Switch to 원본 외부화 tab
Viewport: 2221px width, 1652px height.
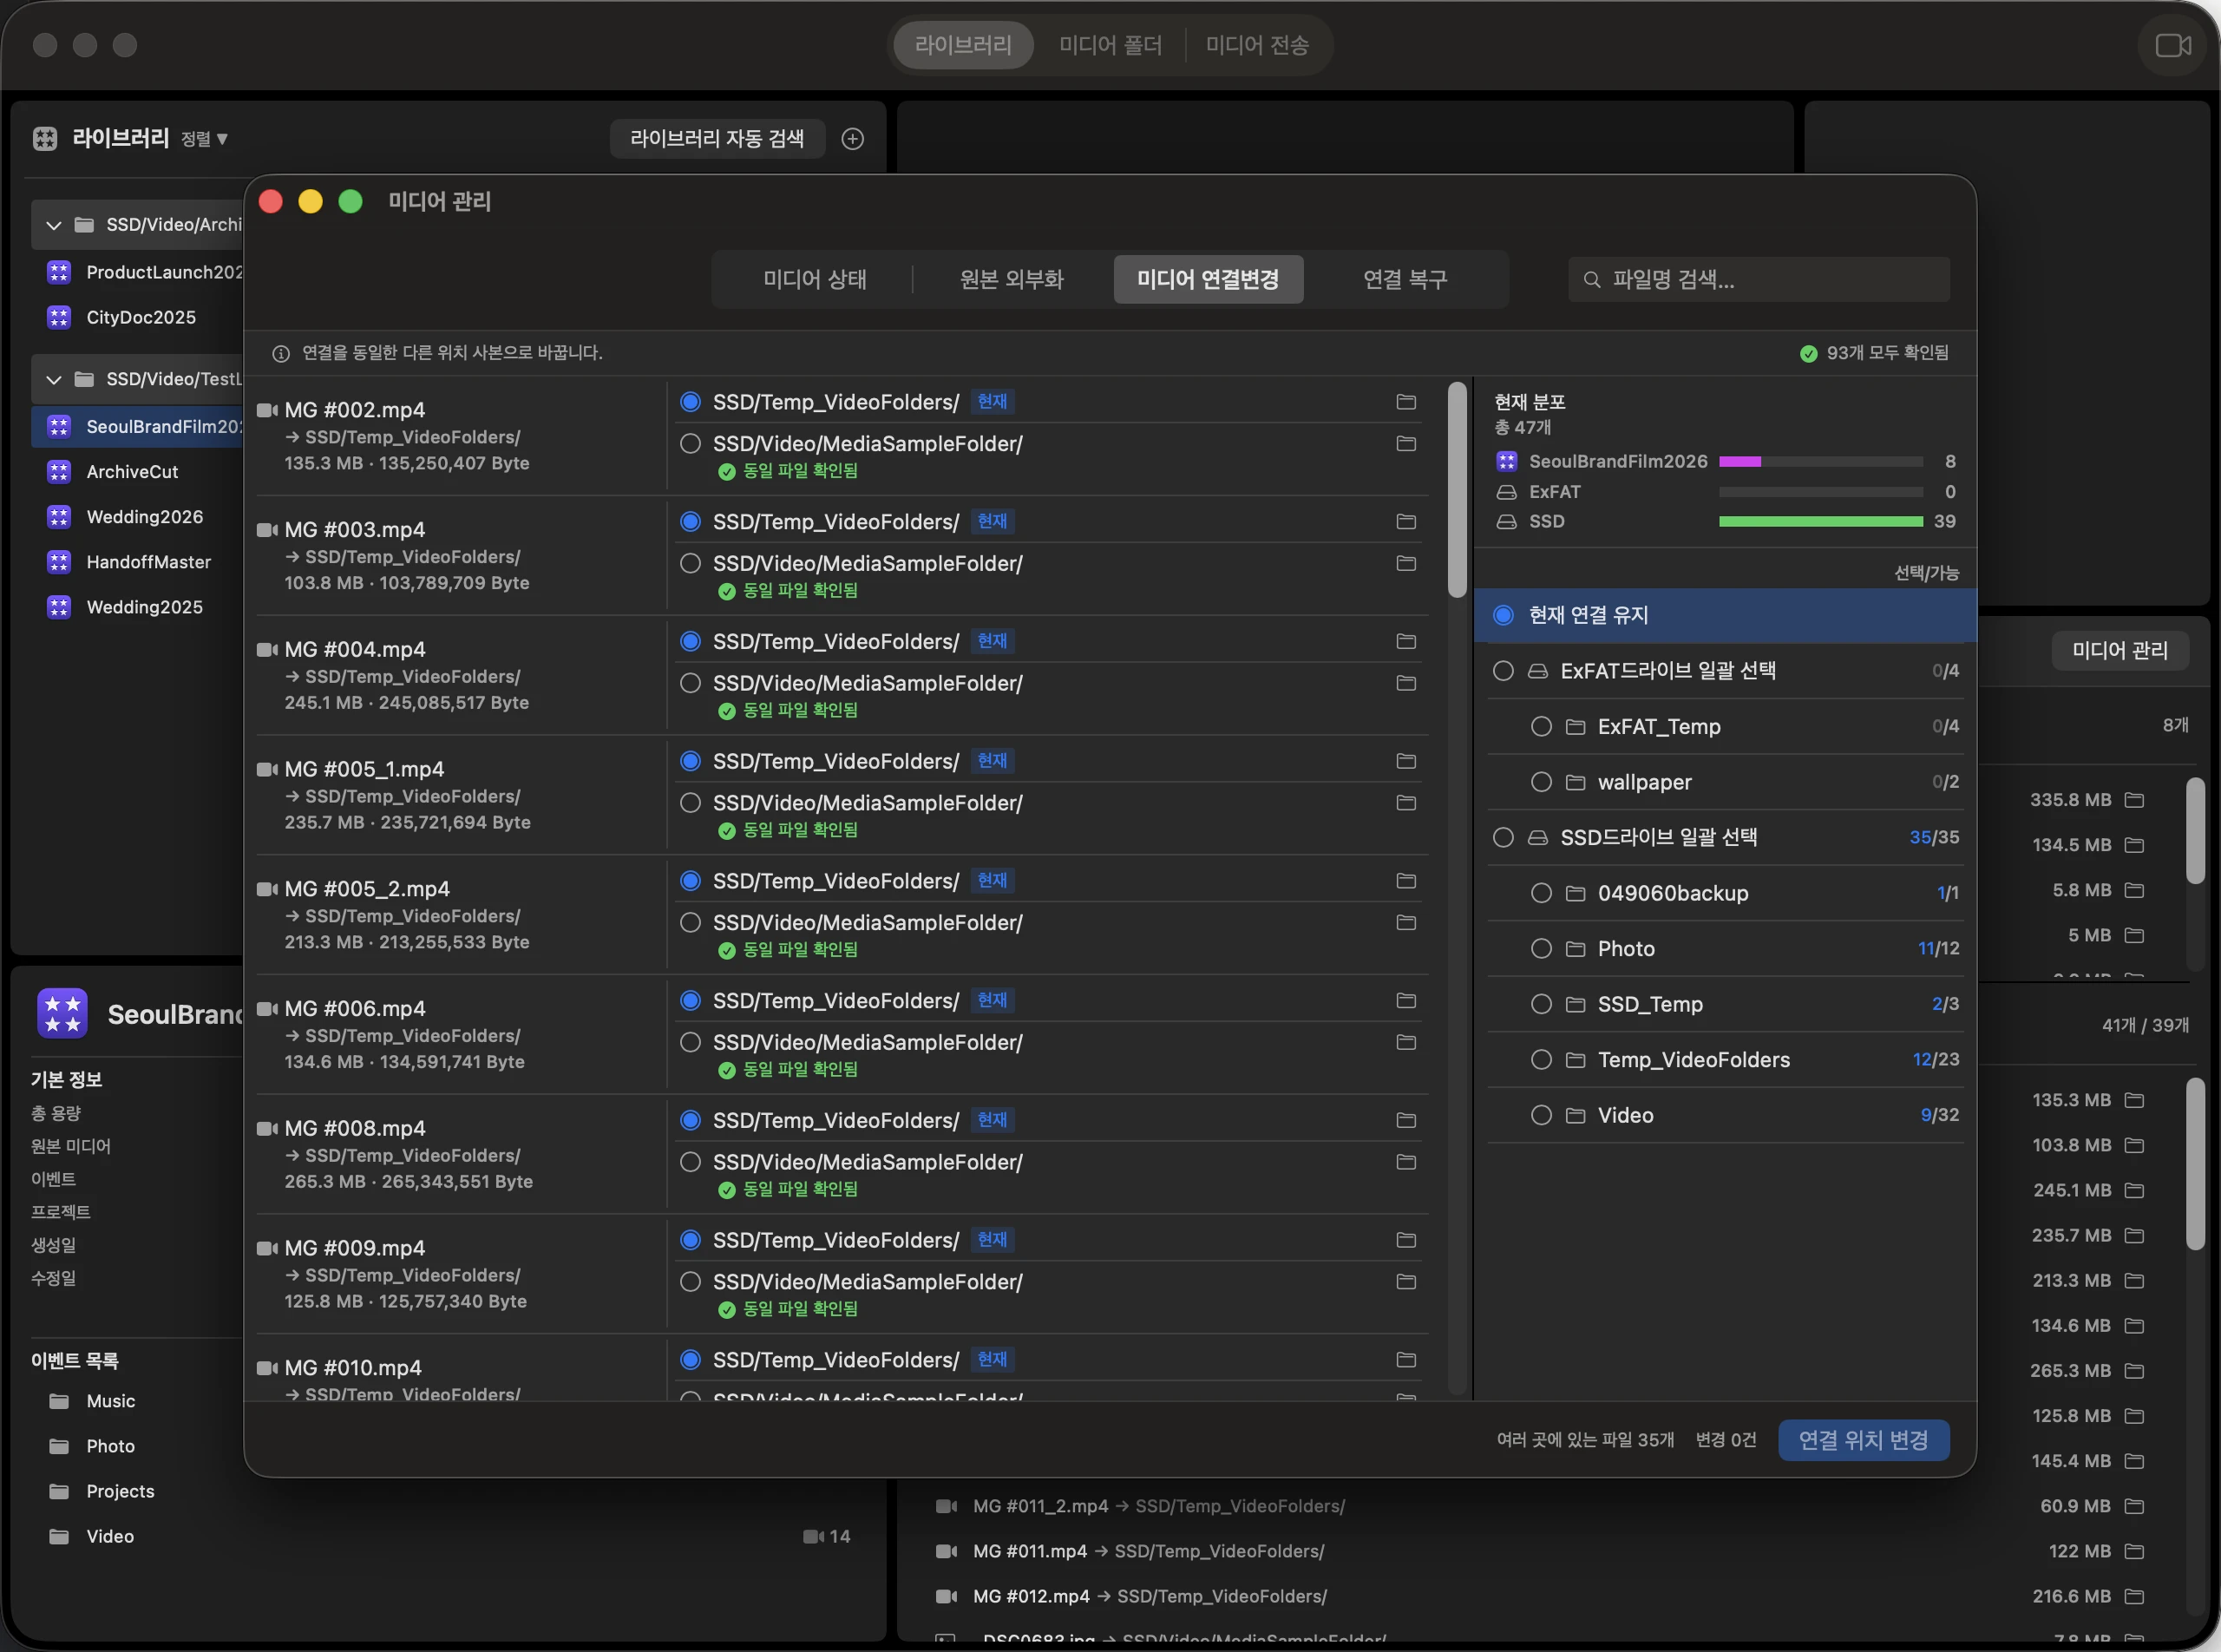point(1012,280)
